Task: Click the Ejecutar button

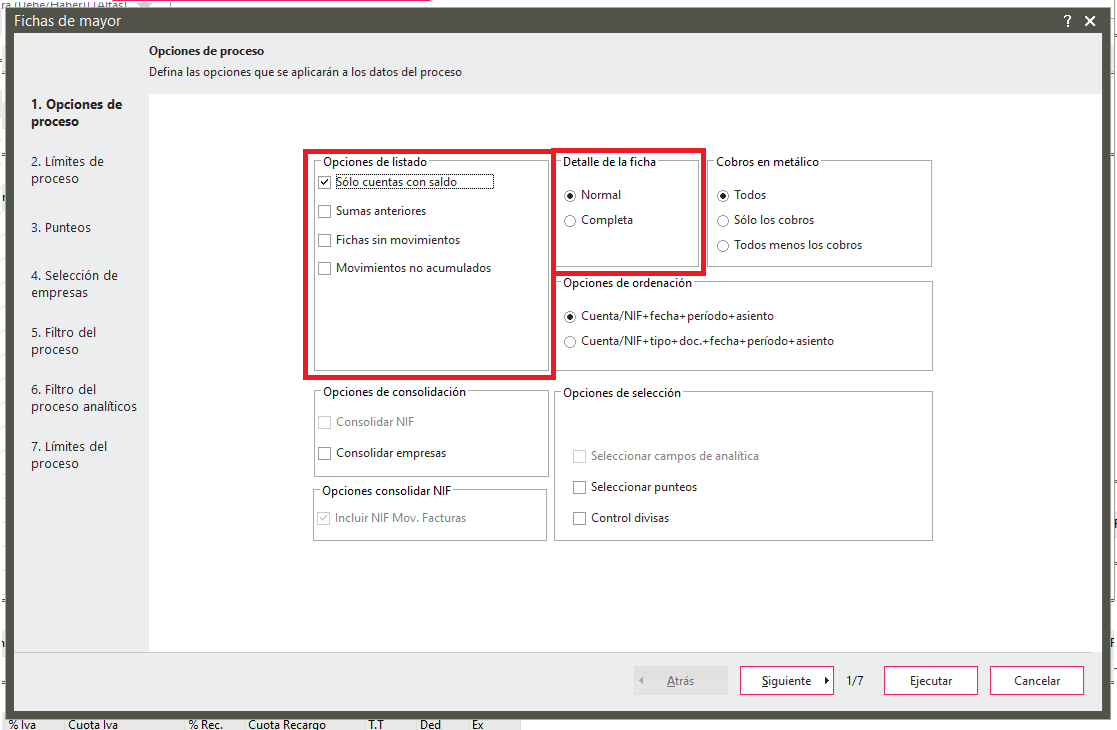Action: pyautogui.click(x=930, y=681)
